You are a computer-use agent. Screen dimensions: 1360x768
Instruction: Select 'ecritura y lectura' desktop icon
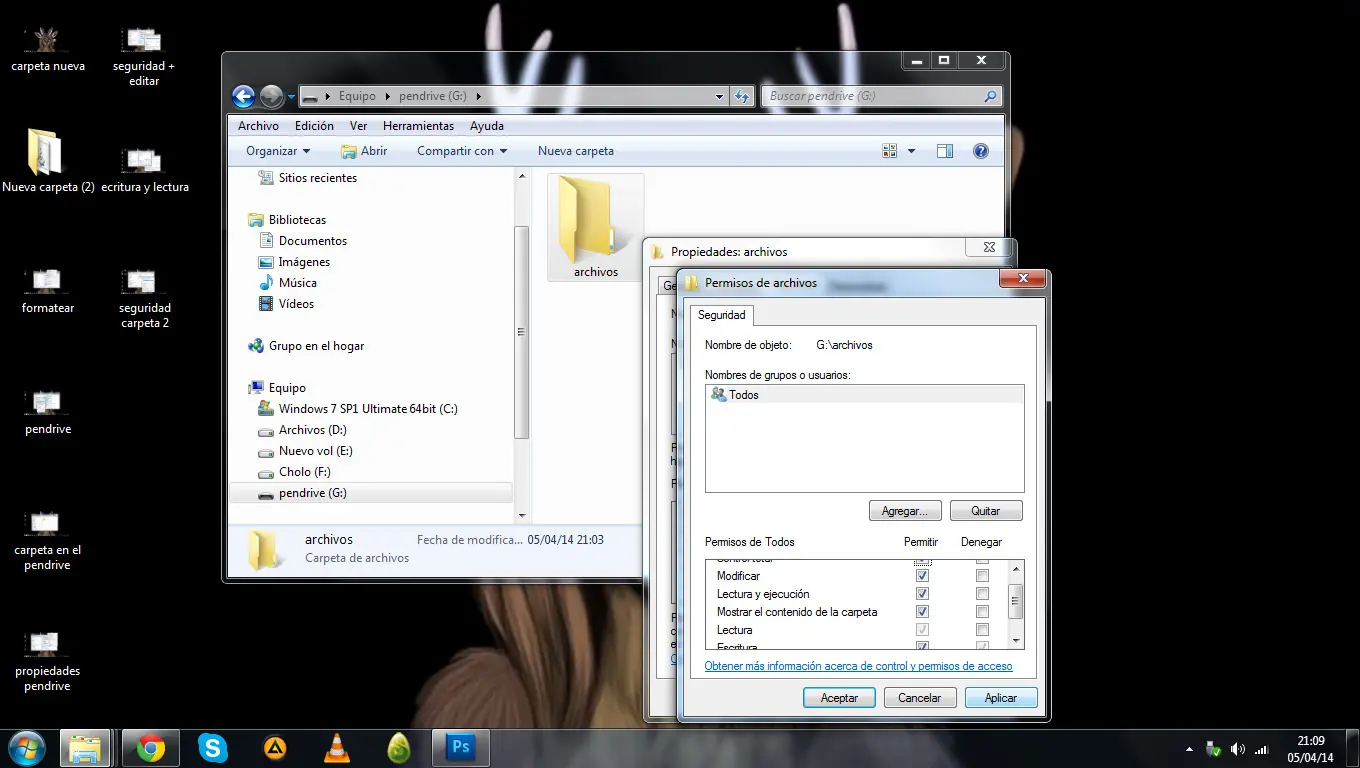pyautogui.click(x=144, y=170)
